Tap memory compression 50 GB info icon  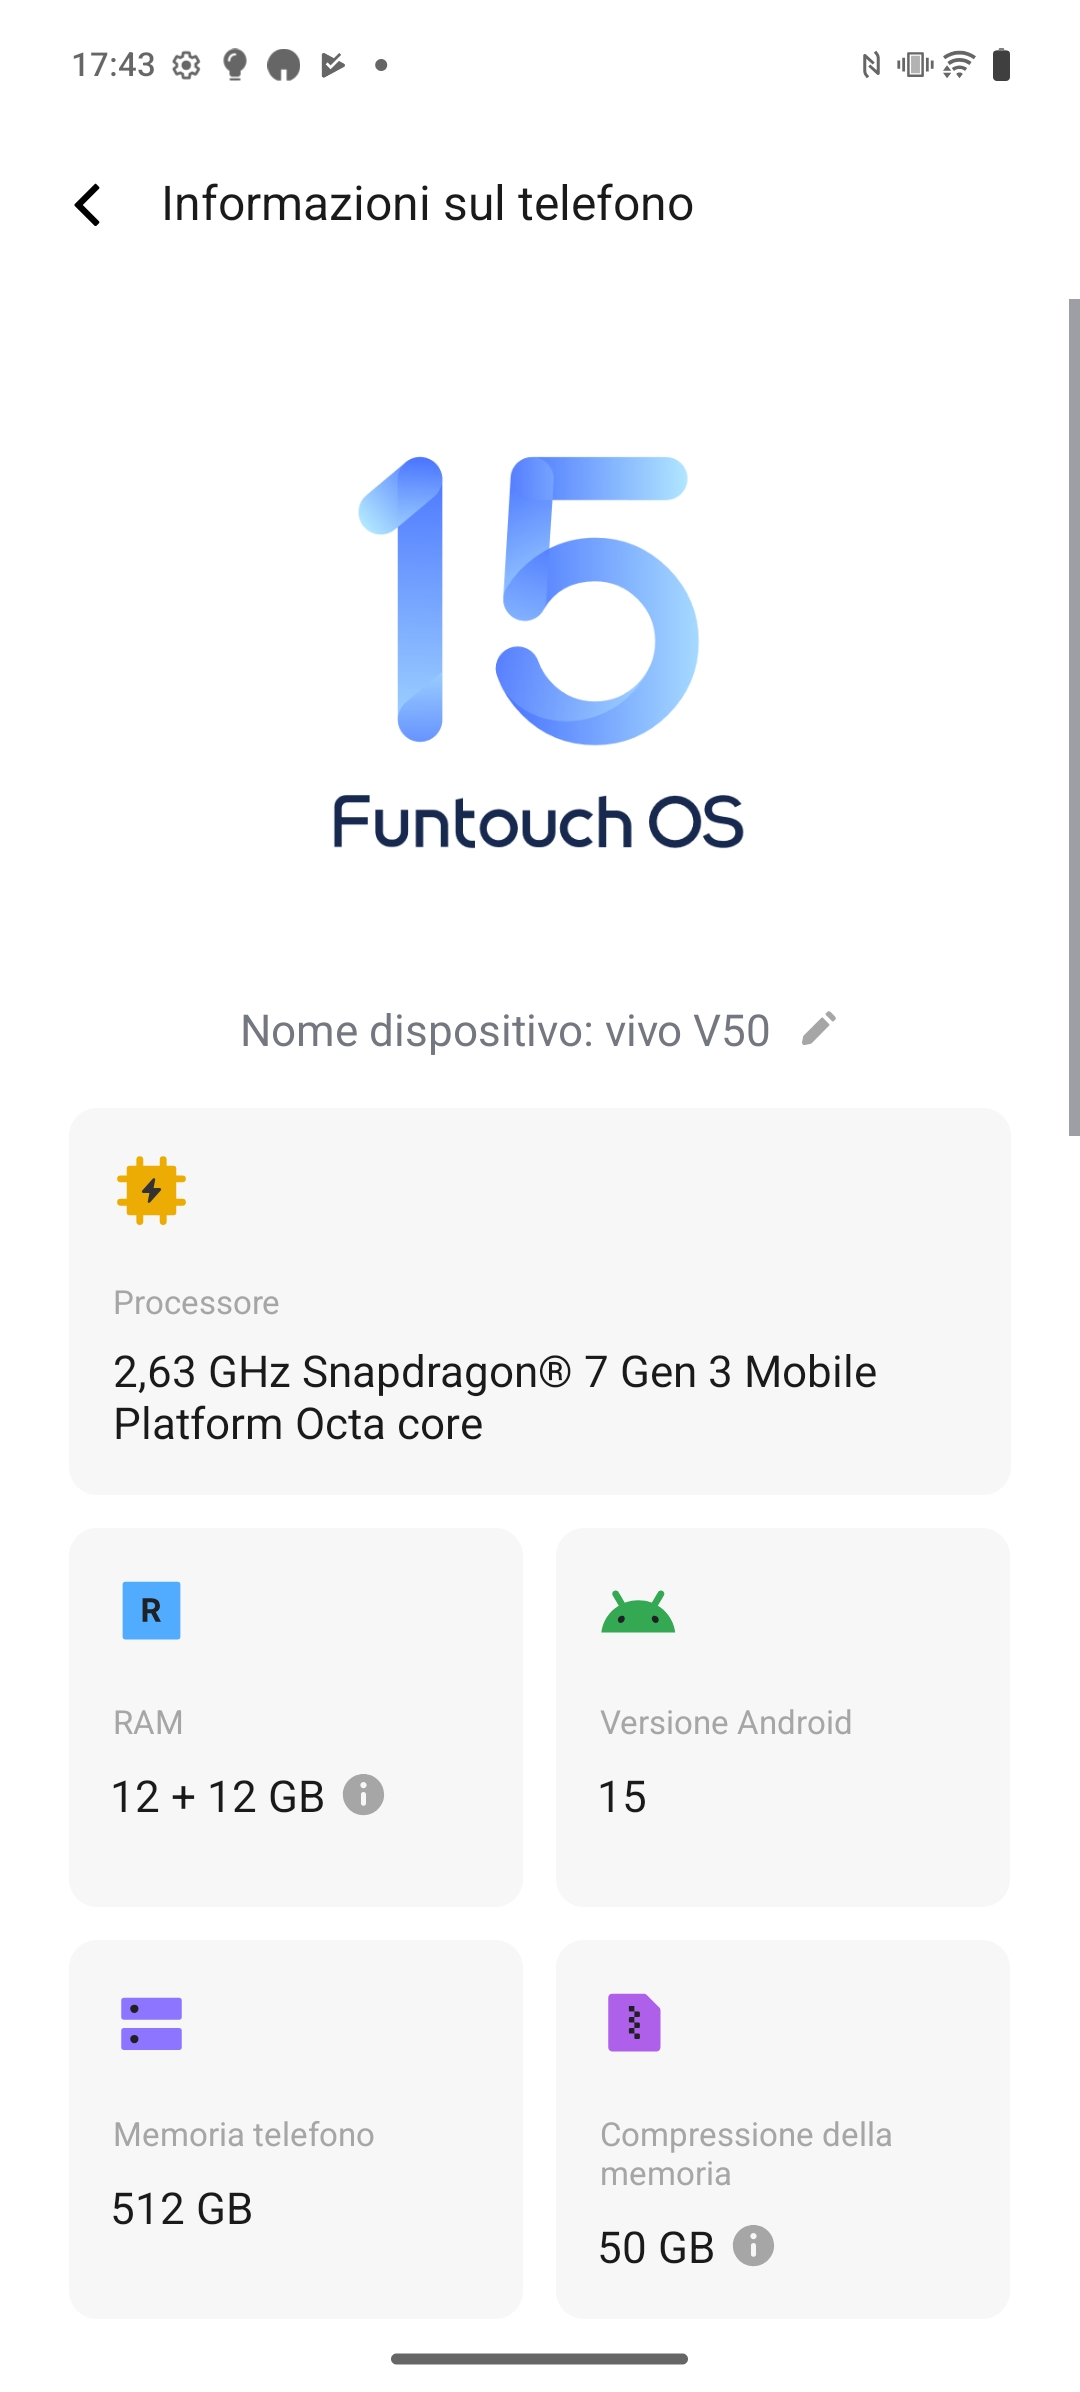(753, 2246)
